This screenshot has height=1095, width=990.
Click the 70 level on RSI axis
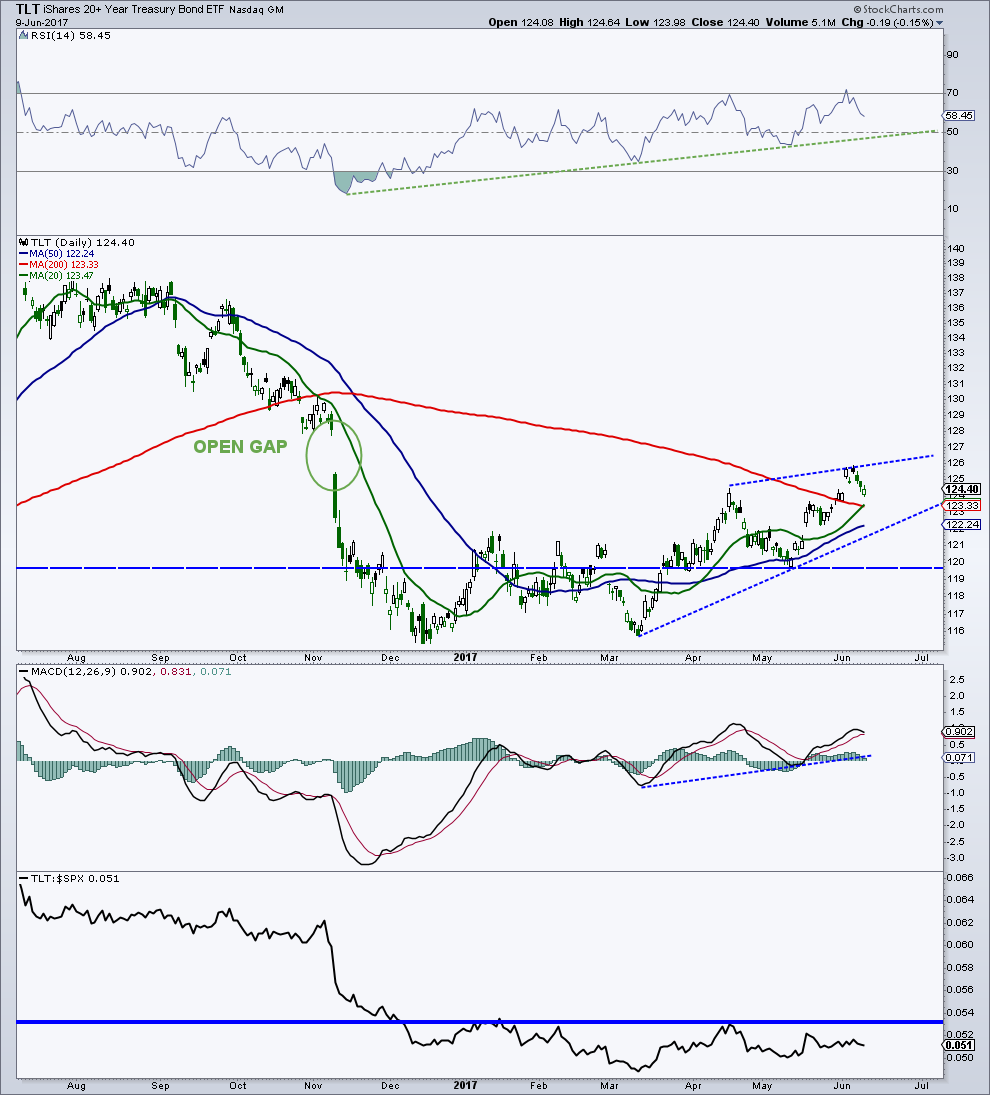pyautogui.click(x=953, y=93)
